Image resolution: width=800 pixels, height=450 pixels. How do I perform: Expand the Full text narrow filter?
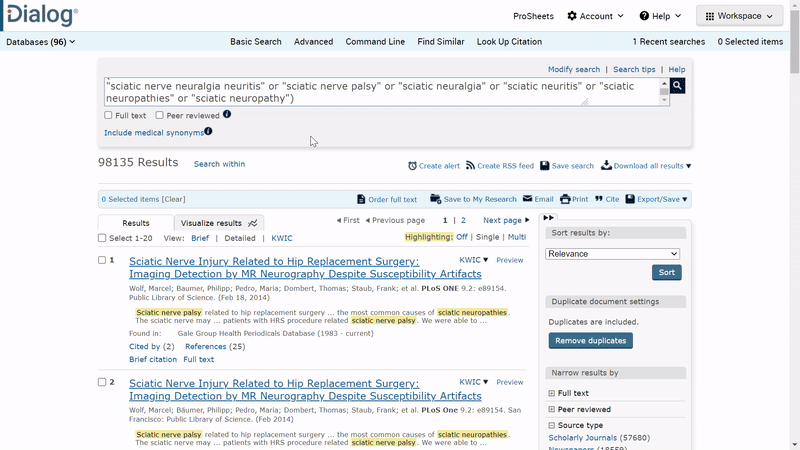(x=551, y=394)
